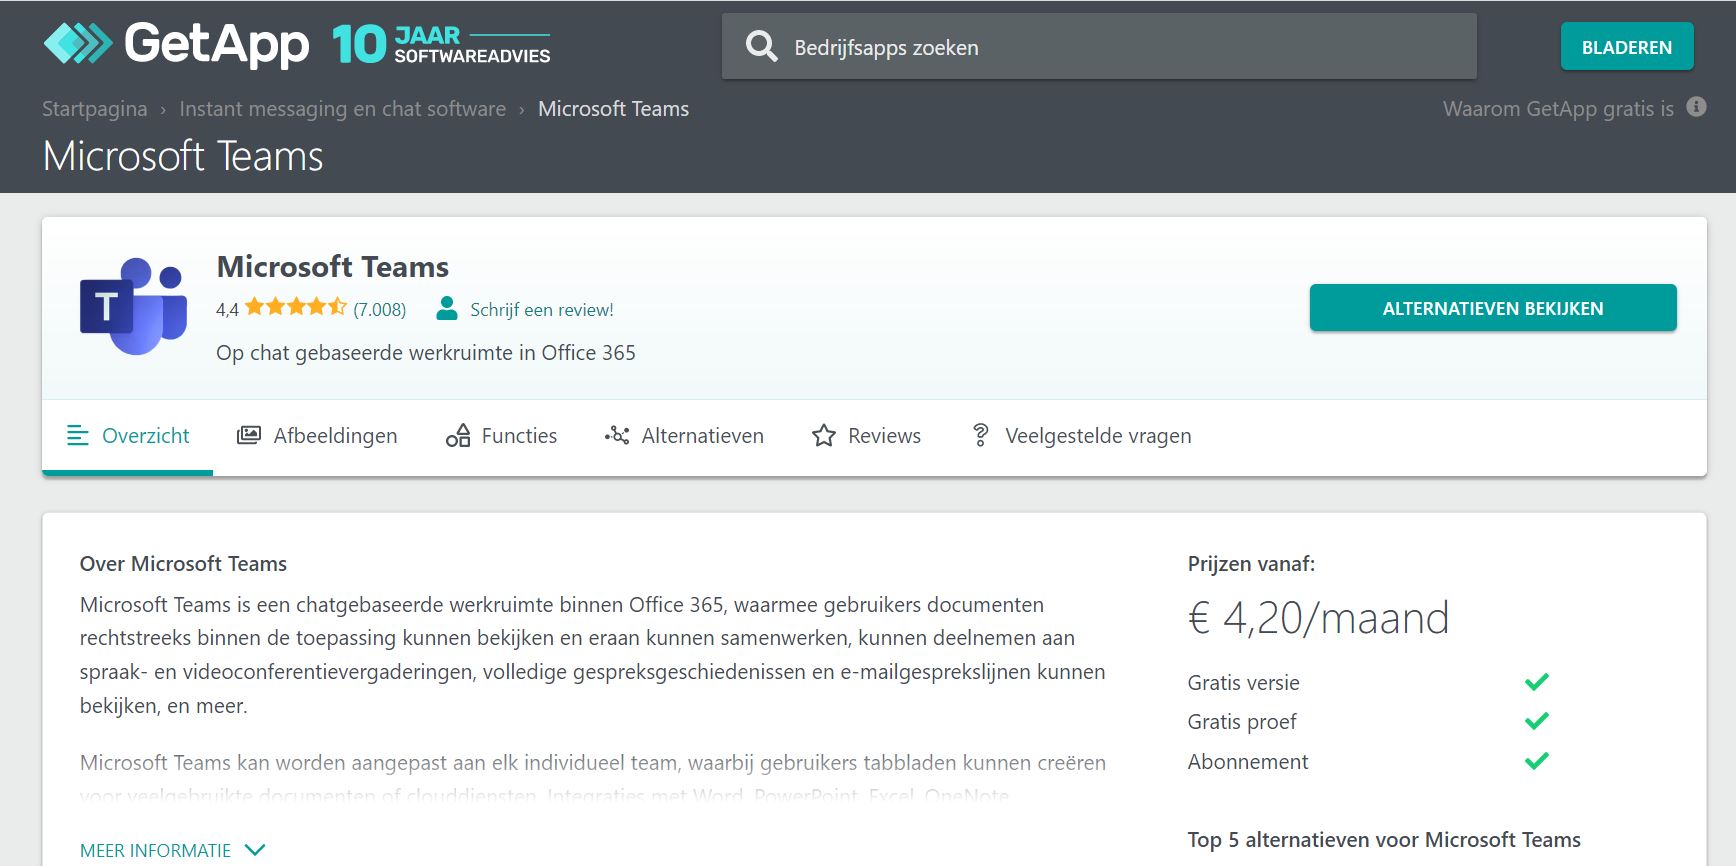Click the 10 jaar softwareadvies badge
Image resolution: width=1736 pixels, height=866 pixels.
(441, 45)
